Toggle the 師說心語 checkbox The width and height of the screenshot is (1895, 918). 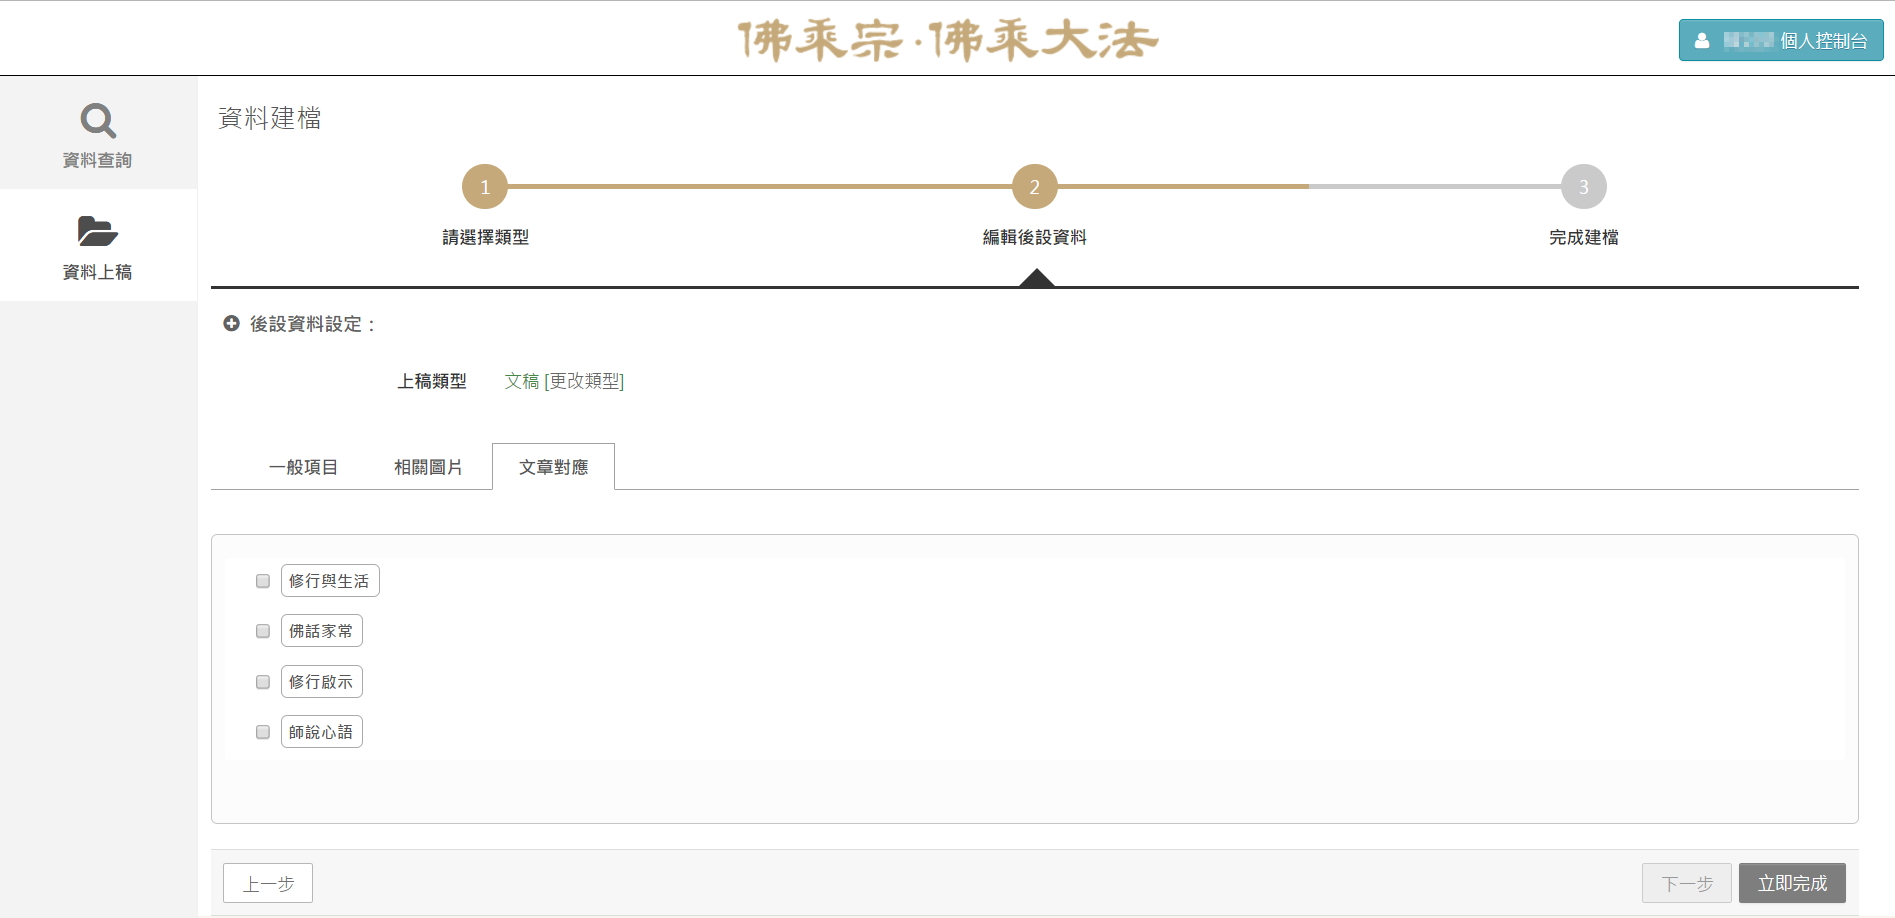263,732
